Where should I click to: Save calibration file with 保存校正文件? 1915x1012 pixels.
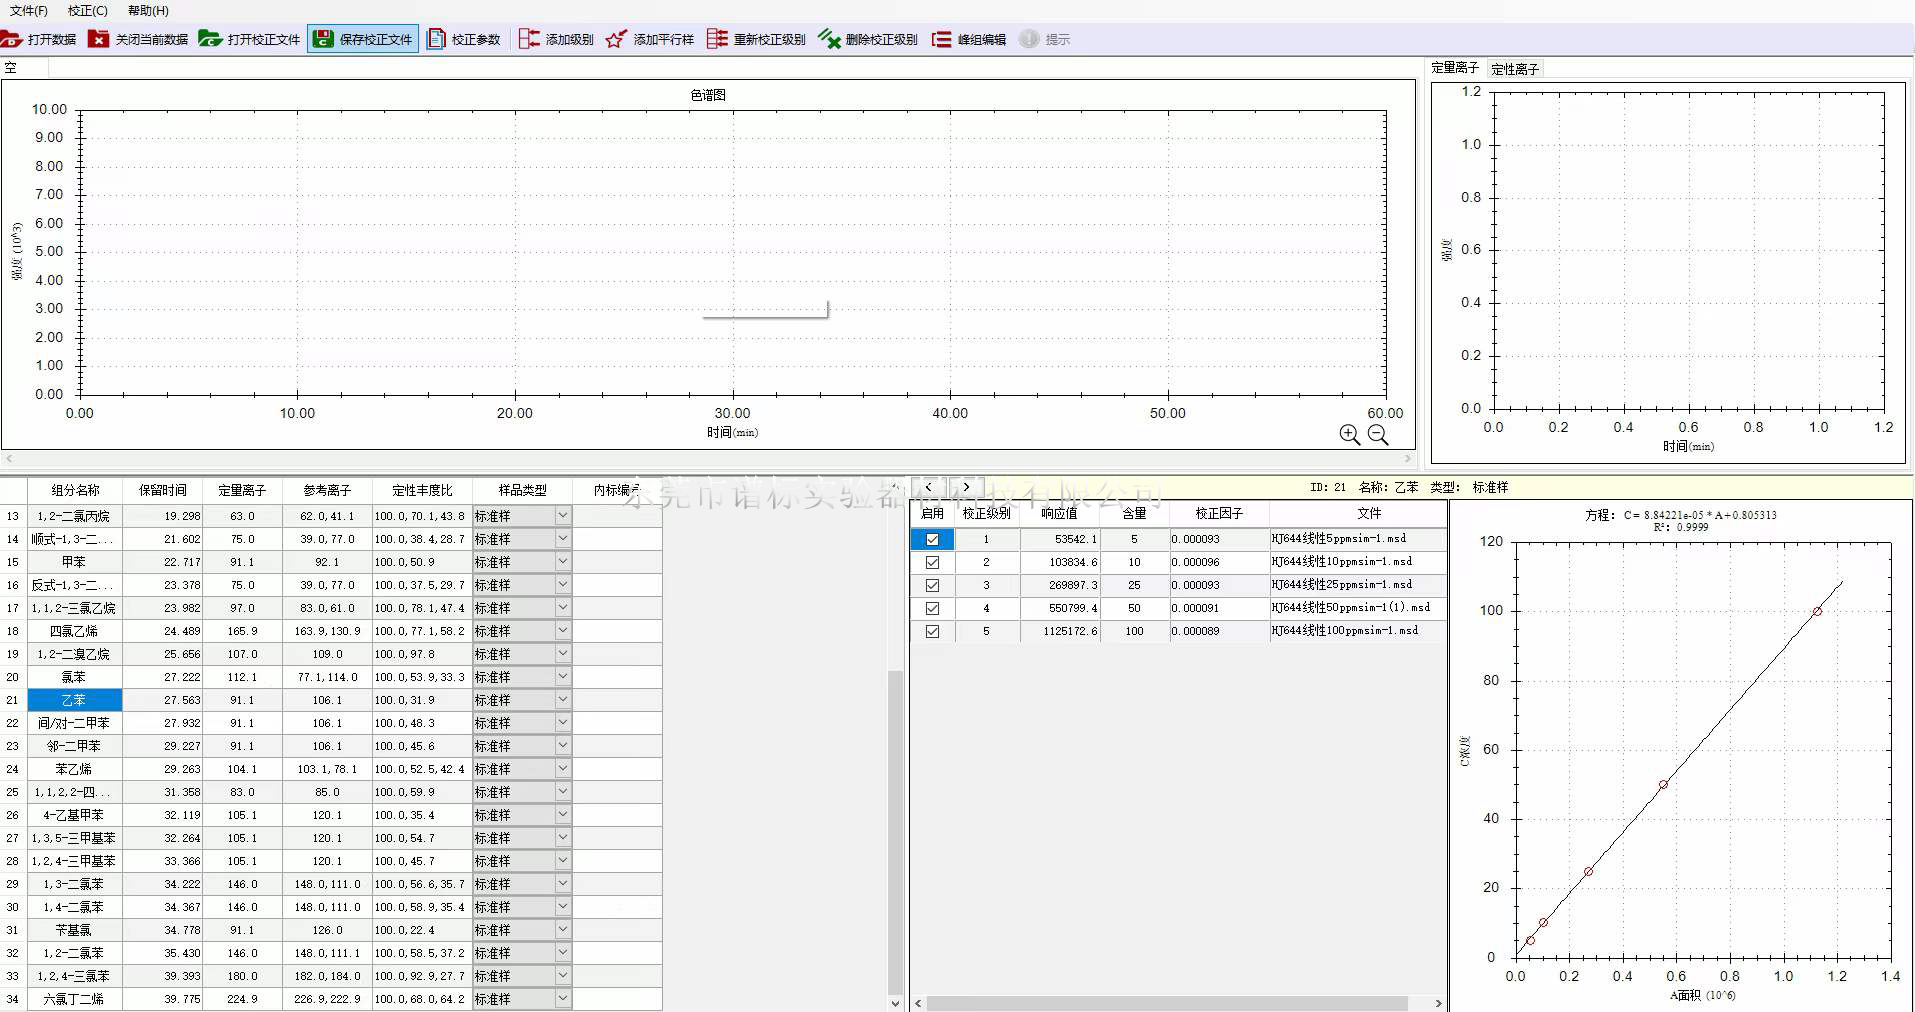pos(363,39)
